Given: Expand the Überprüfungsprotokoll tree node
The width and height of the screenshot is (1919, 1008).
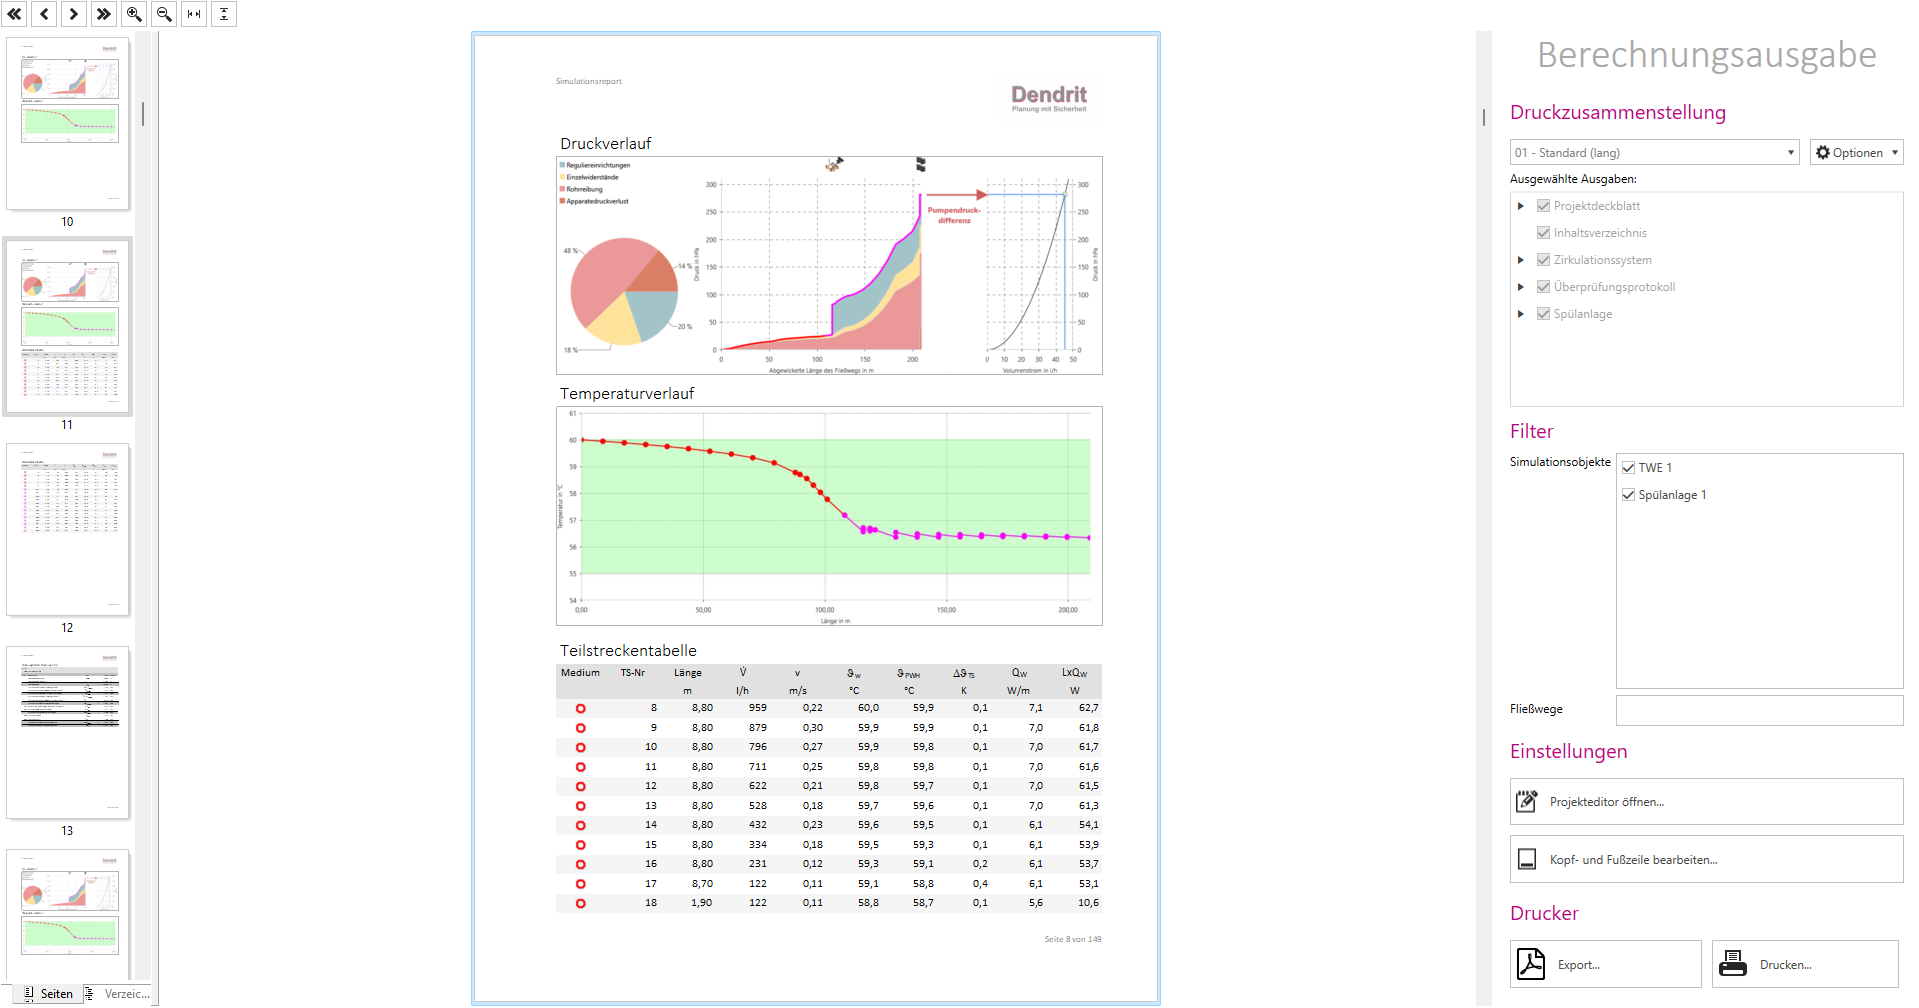Looking at the screenshot, I should [x=1521, y=287].
